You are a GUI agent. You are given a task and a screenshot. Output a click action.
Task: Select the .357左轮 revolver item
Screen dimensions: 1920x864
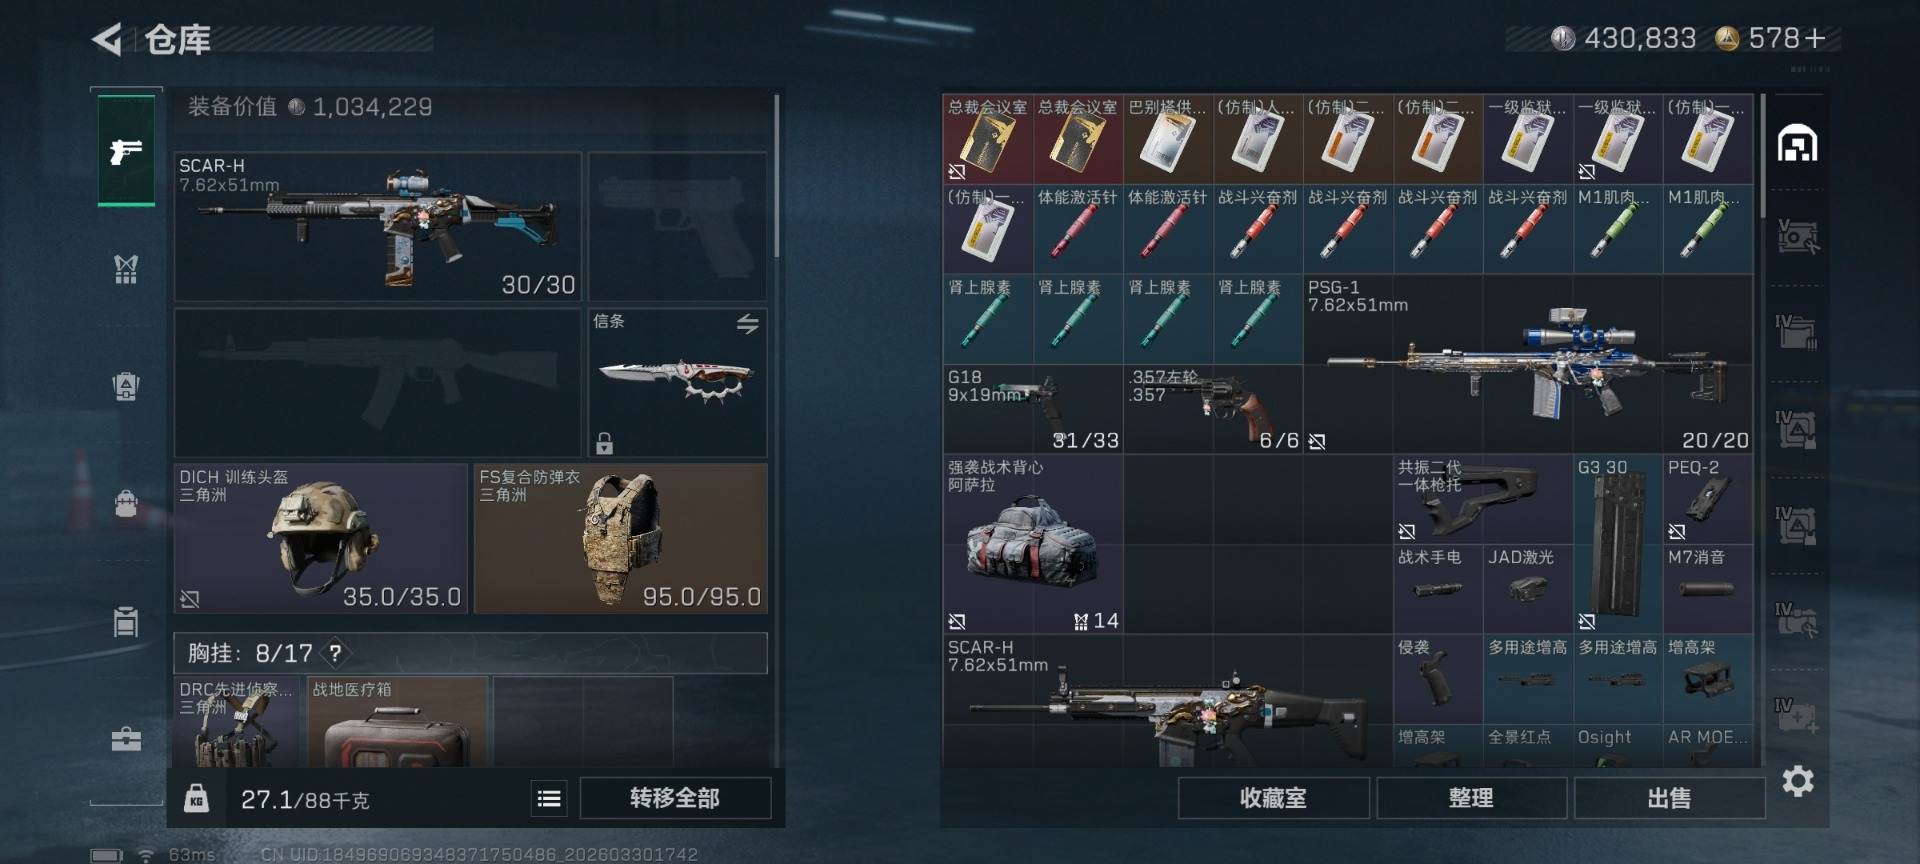[x=1213, y=409]
